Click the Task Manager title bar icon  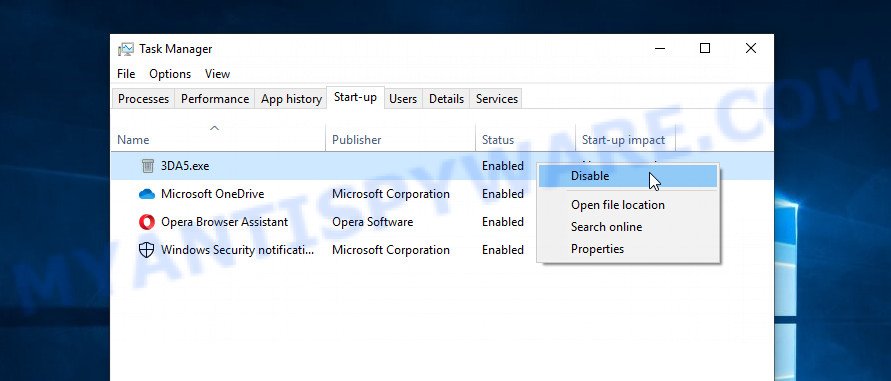126,49
